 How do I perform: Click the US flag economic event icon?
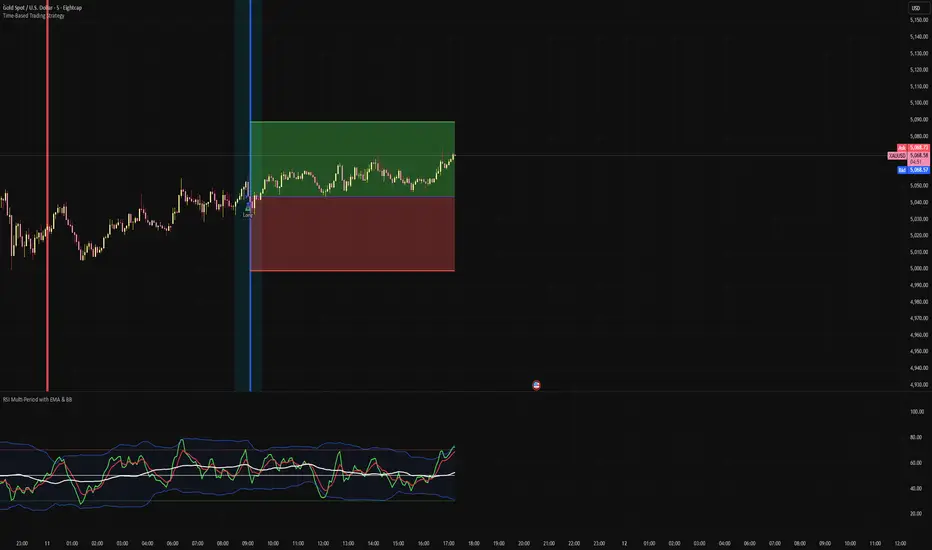(536, 385)
